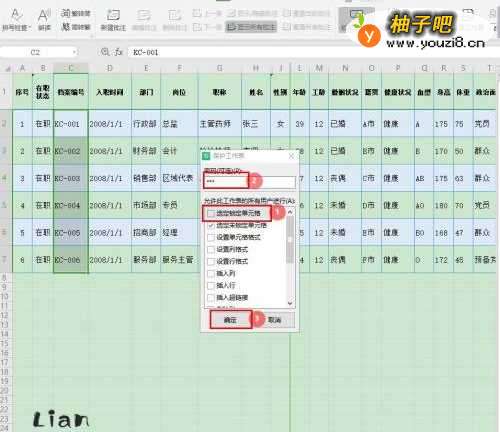
Task: Enable Insert columns (插入列) checkbox
Action: coord(211,273)
